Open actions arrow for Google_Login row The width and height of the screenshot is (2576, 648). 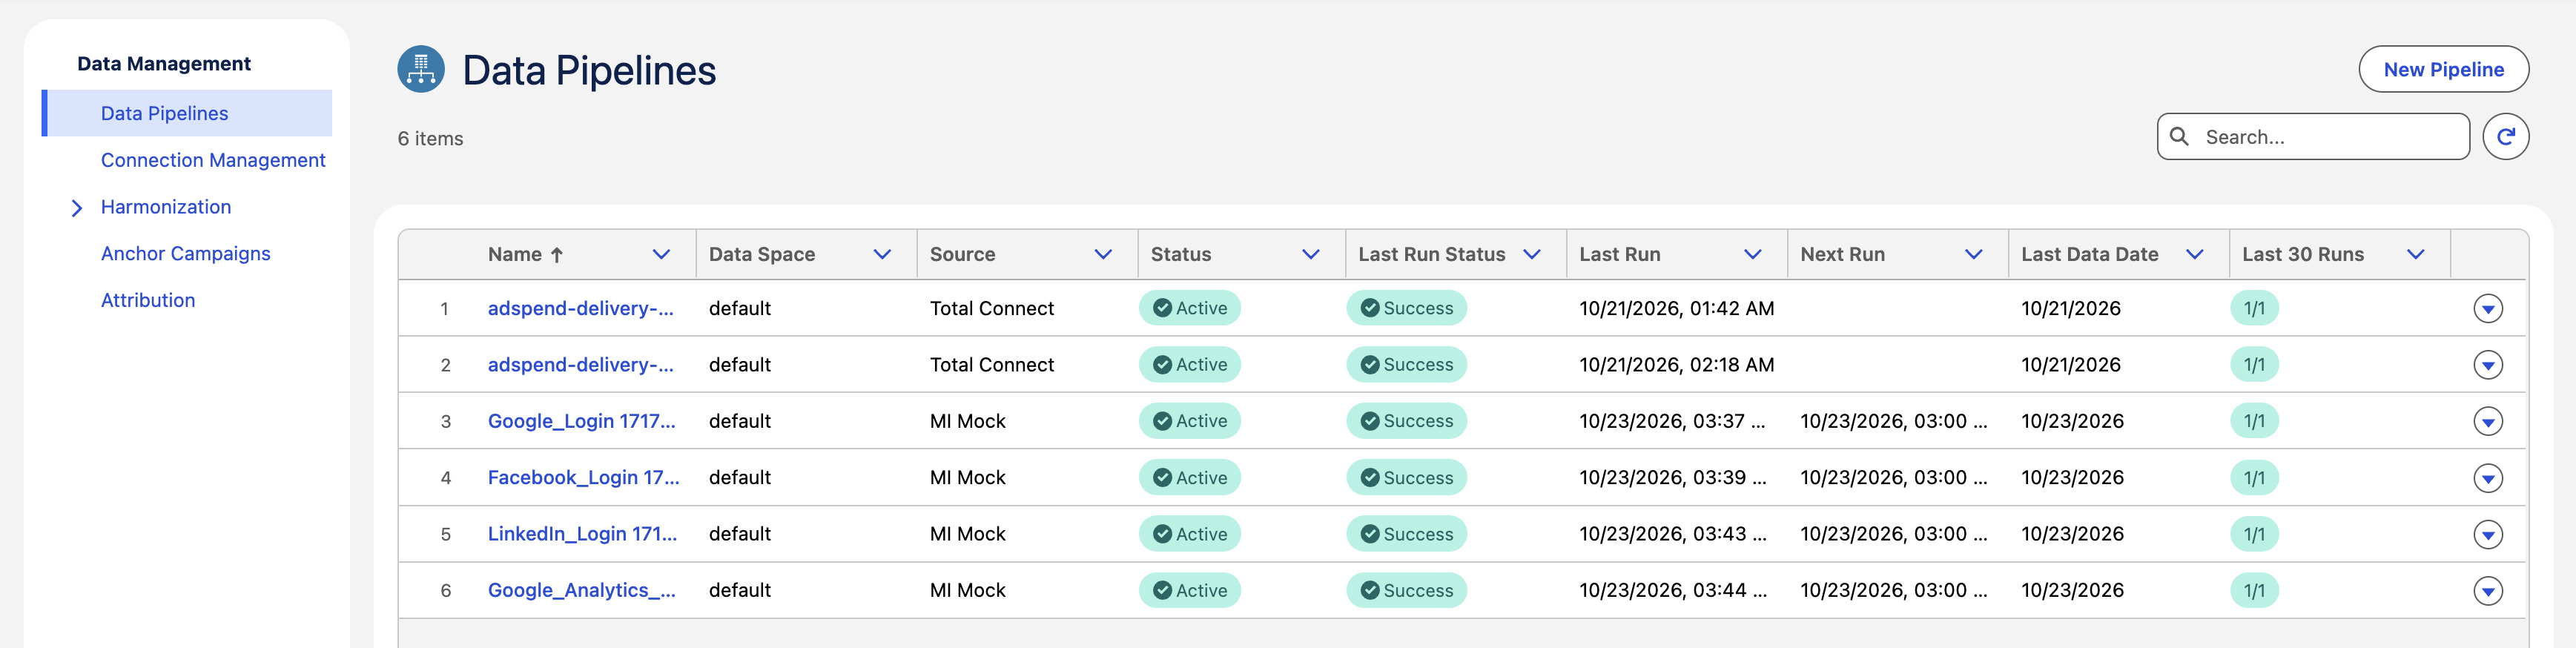2487,421
